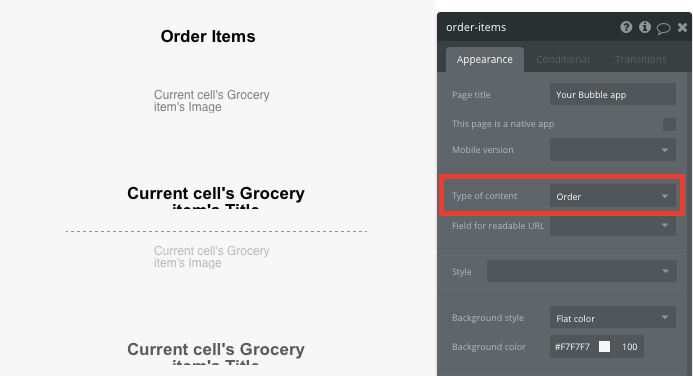The height and width of the screenshot is (376, 693).
Task: Open the help question mark icon
Action: pos(626,27)
